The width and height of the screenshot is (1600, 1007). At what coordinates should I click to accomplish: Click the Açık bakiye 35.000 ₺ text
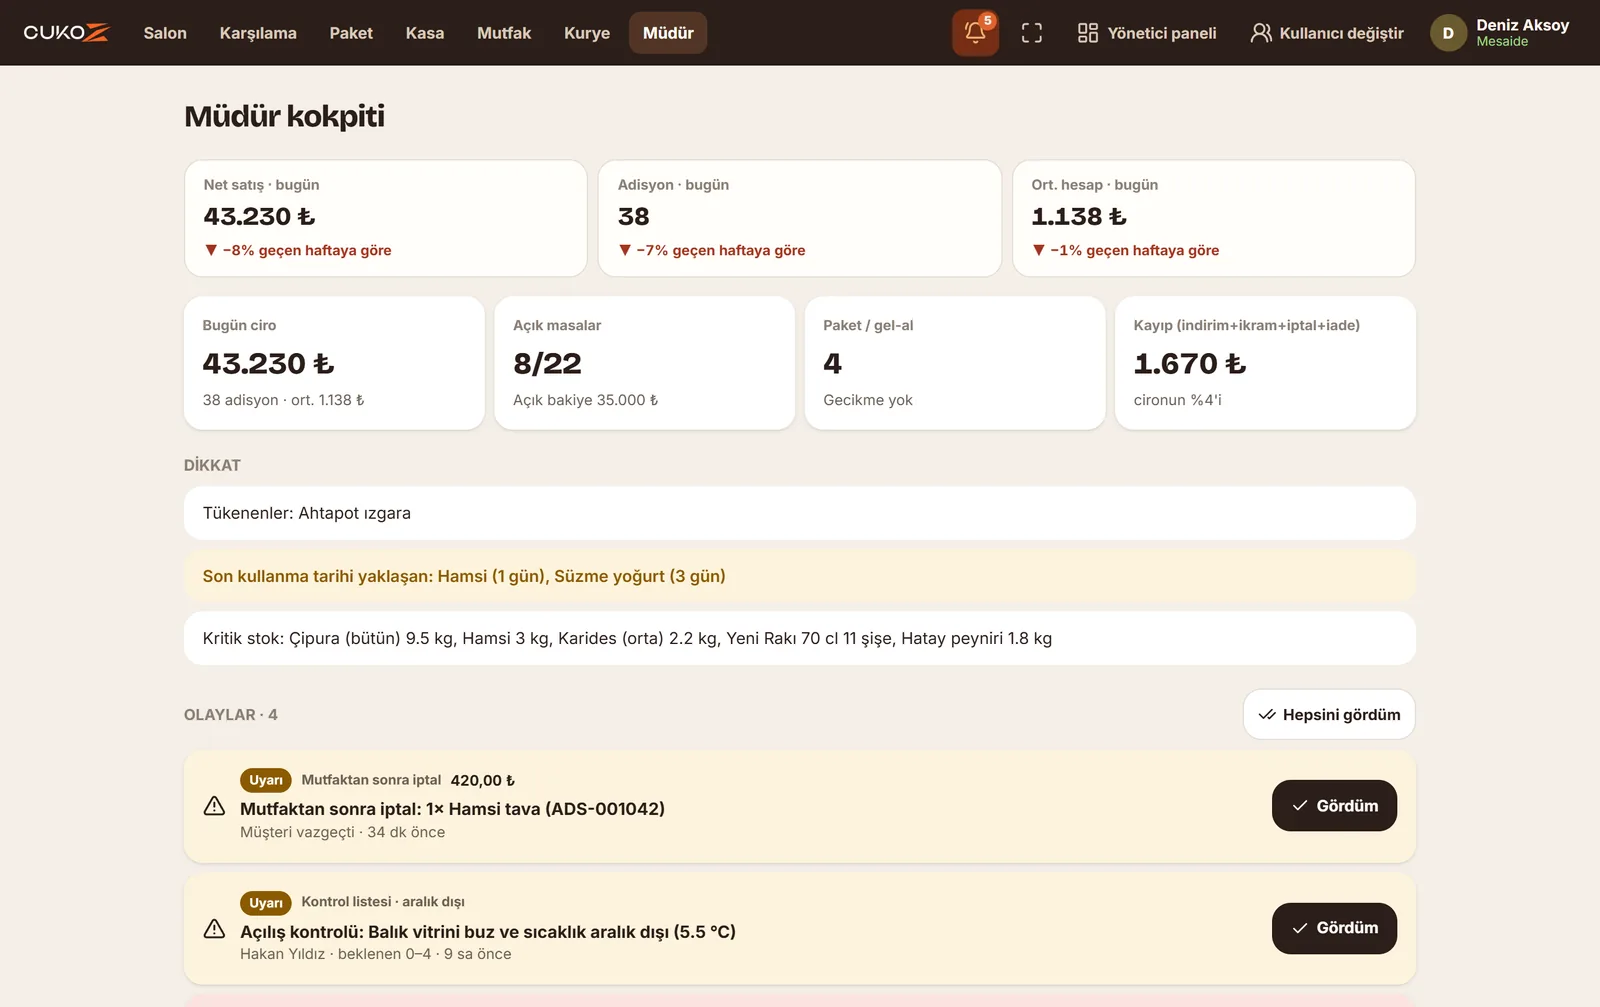click(x=586, y=400)
